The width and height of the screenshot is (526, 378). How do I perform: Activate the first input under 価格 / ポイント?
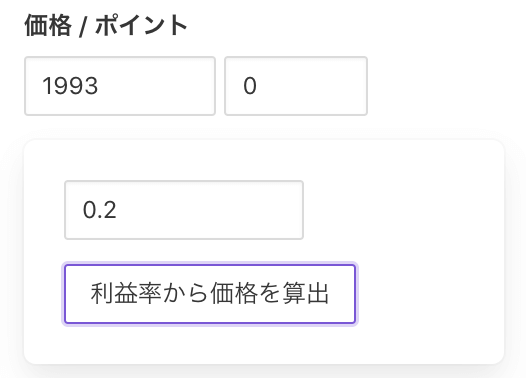tap(120, 86)
